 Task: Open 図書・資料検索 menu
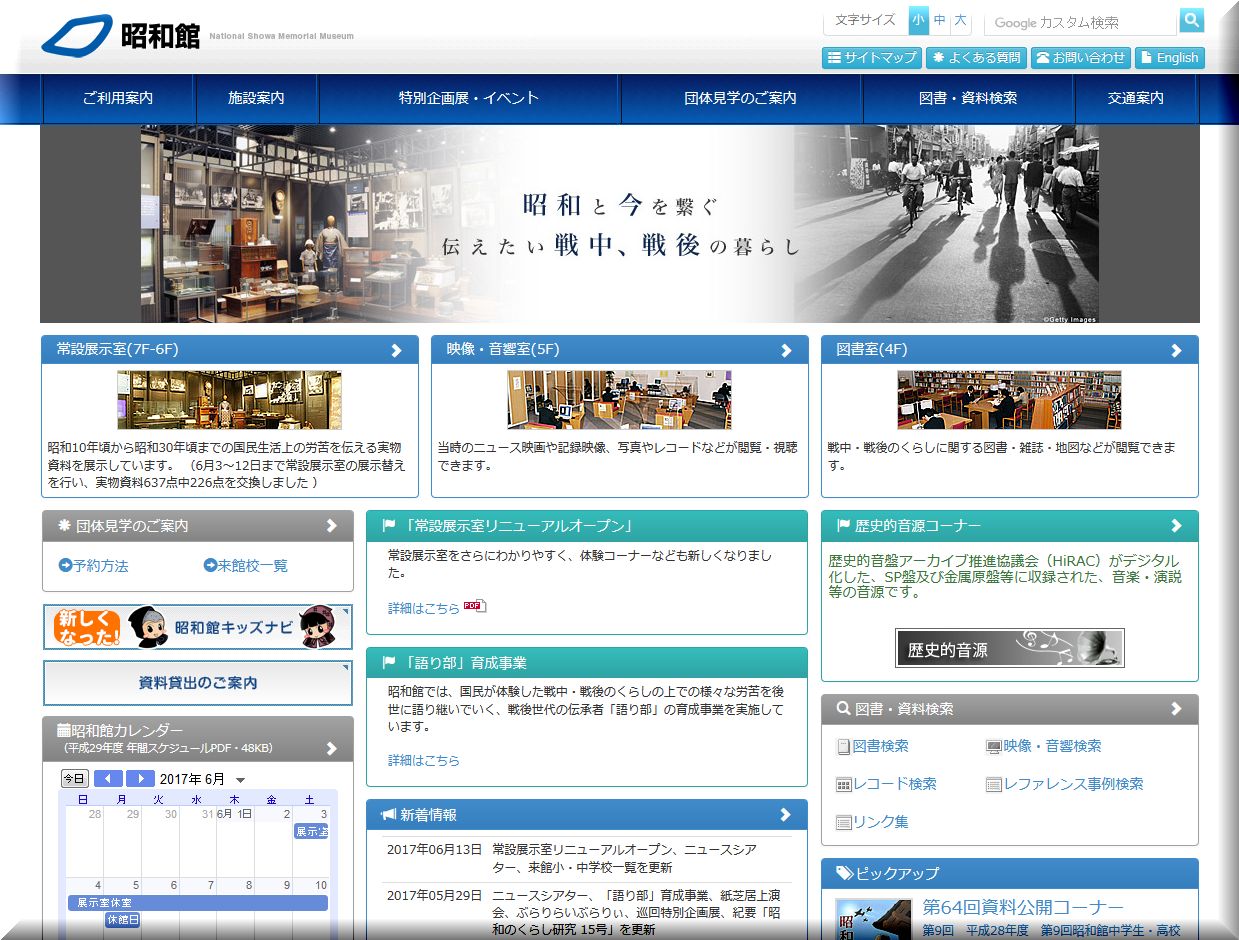968,98
